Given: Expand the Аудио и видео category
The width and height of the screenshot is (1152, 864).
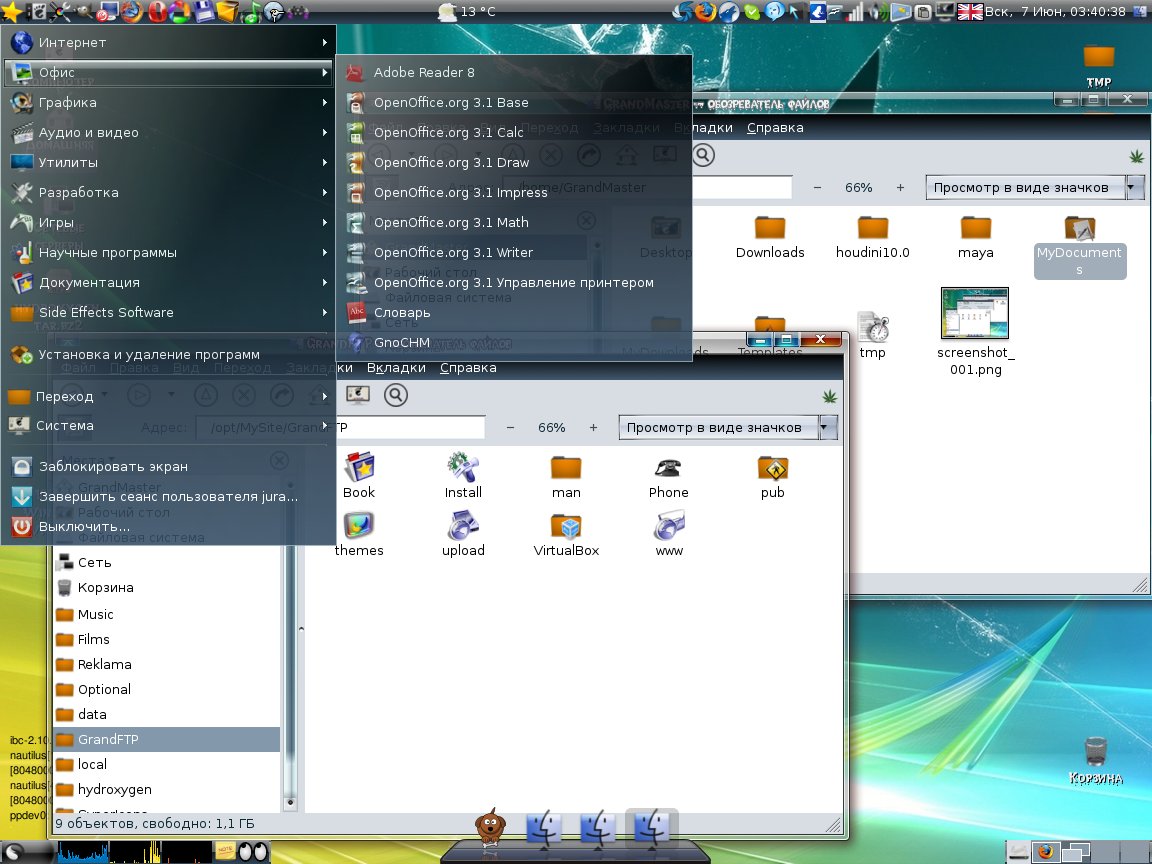Looking at the screenshot, I should 169,132.
